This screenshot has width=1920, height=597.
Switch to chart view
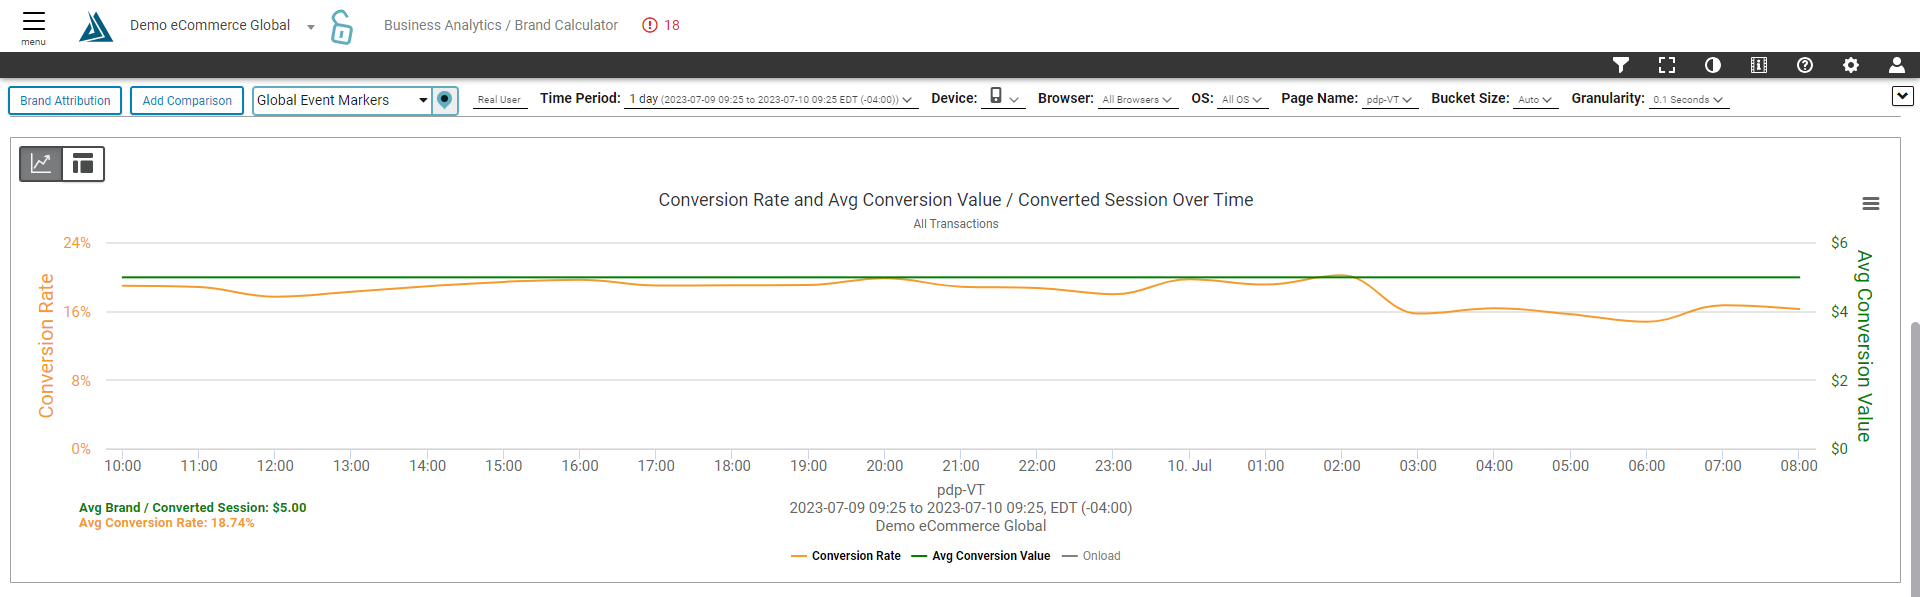(41, 164)
